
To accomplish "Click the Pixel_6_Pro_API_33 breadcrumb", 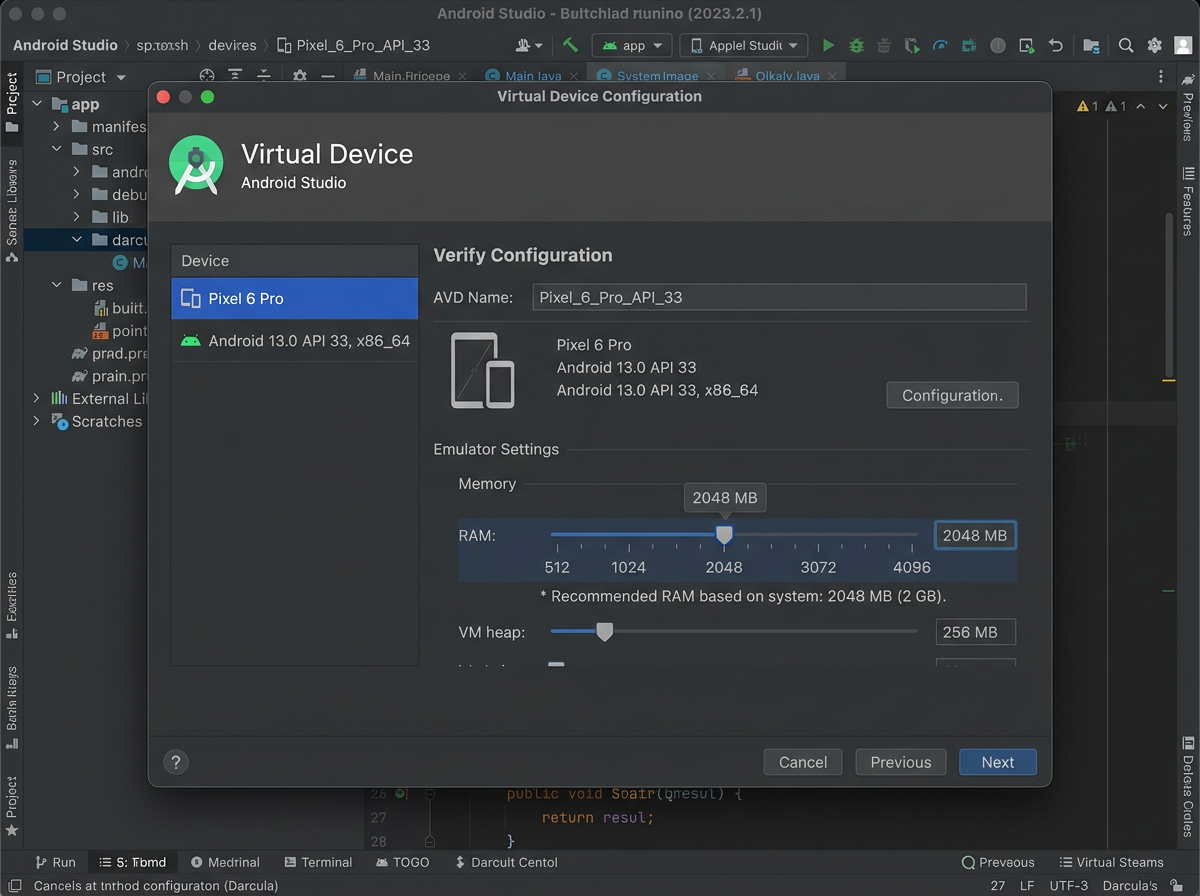I will coord(353,45).
